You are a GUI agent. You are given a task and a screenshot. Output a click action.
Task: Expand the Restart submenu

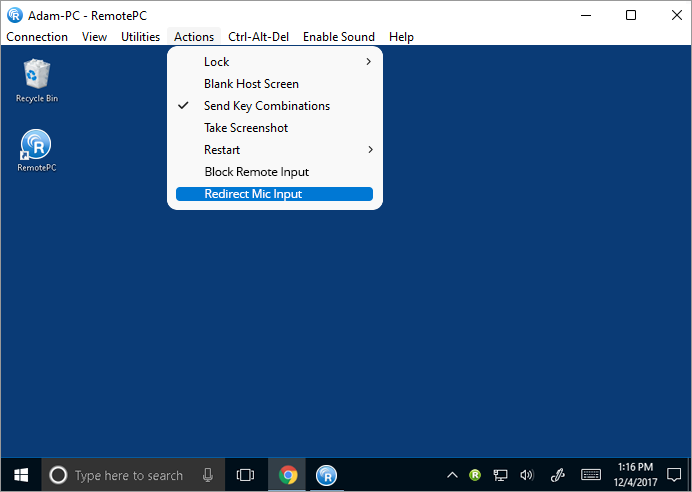coord(275,150)
